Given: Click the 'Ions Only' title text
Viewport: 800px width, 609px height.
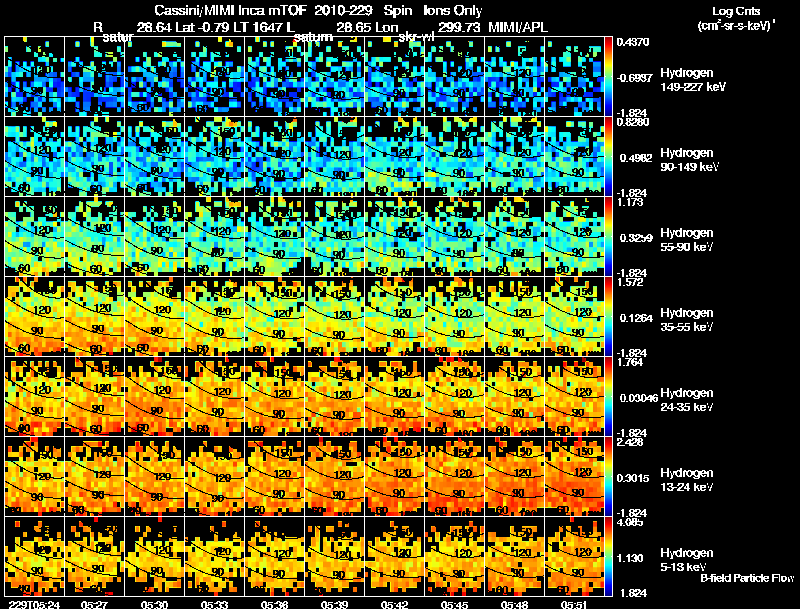Looking at the screenshot, I should [x=453, y=11].
